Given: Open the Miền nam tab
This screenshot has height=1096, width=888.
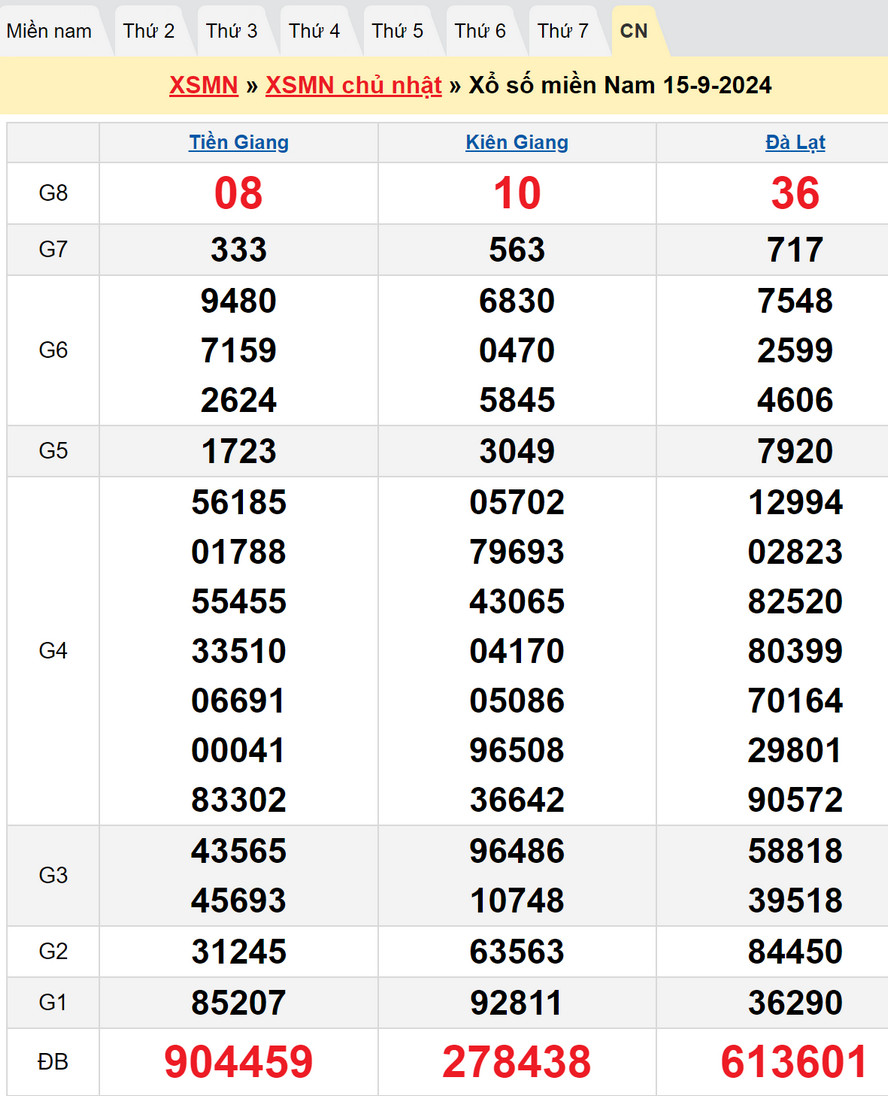Looking at the screenshot, I should click(x=49, y=31).
